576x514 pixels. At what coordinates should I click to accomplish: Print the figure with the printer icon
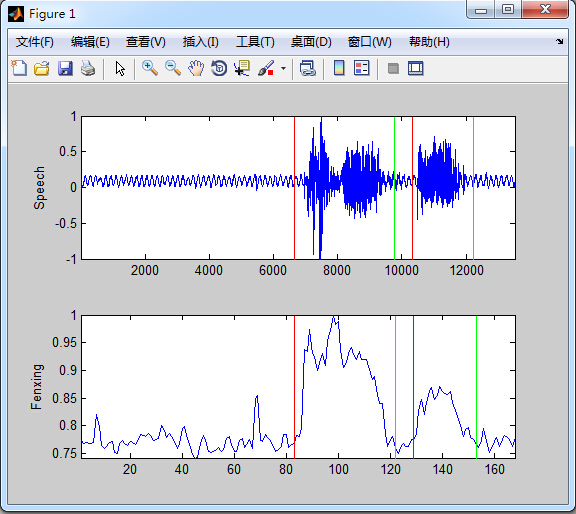point(88,68)
